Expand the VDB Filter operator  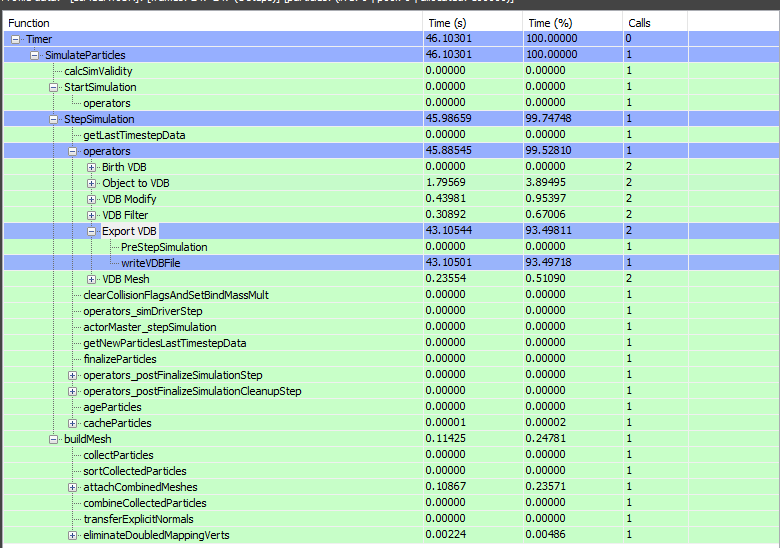[x=92, y=215]
